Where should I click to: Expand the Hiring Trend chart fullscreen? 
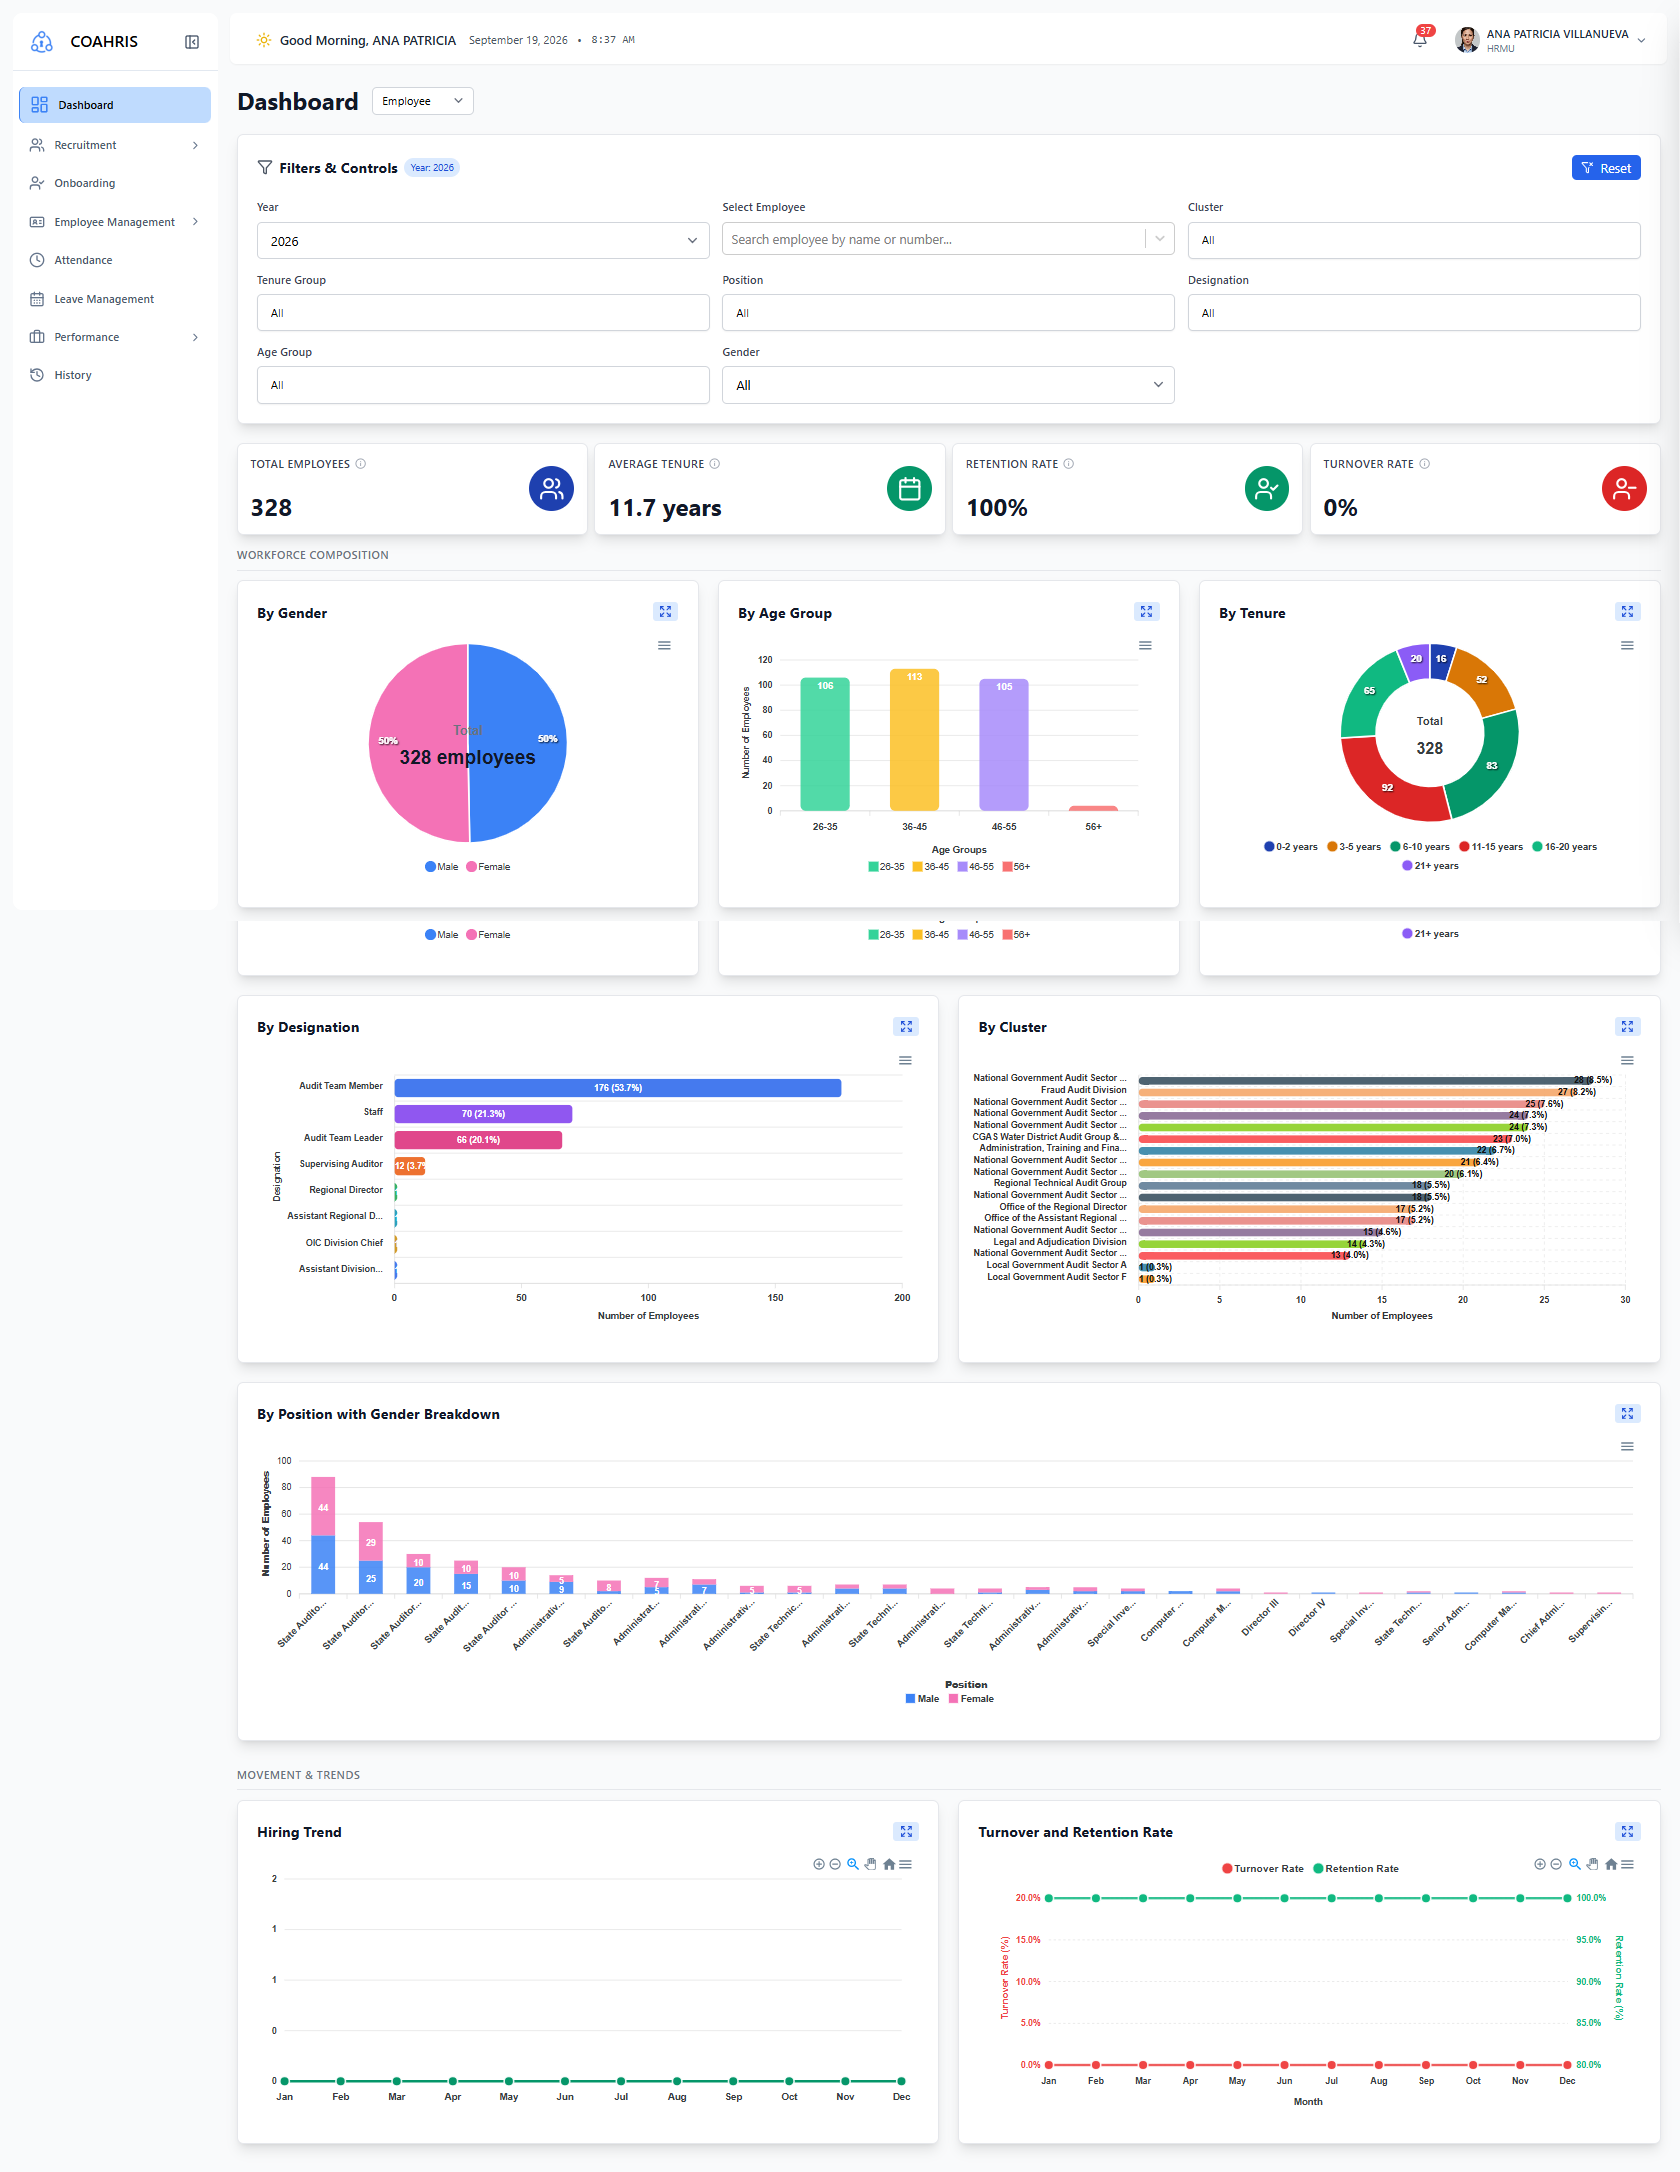click(906, 1831)
